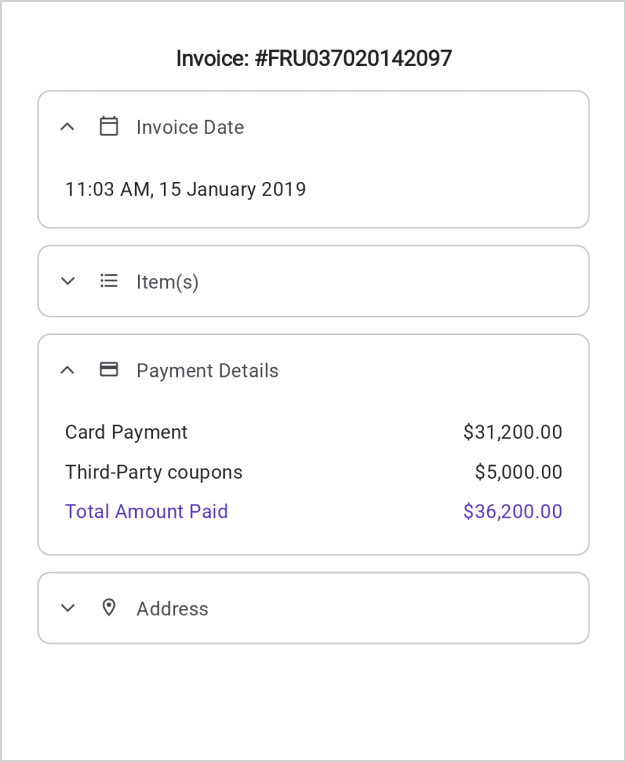Screen dimensions: 626x762
Task: Click the Item(s) header label
Action: (x=167, y=282)
